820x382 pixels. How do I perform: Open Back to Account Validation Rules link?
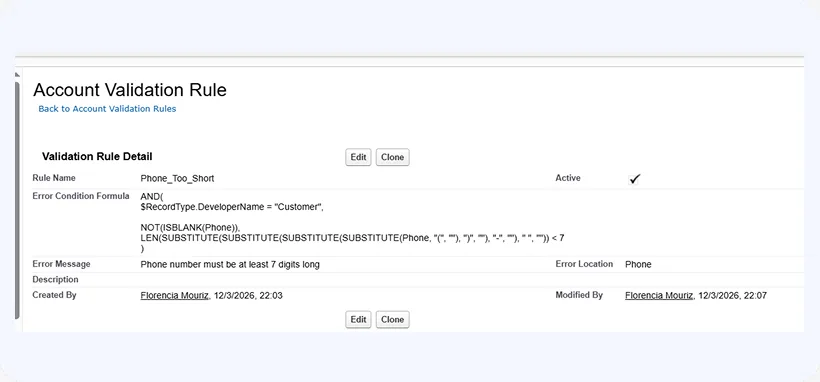107,109
